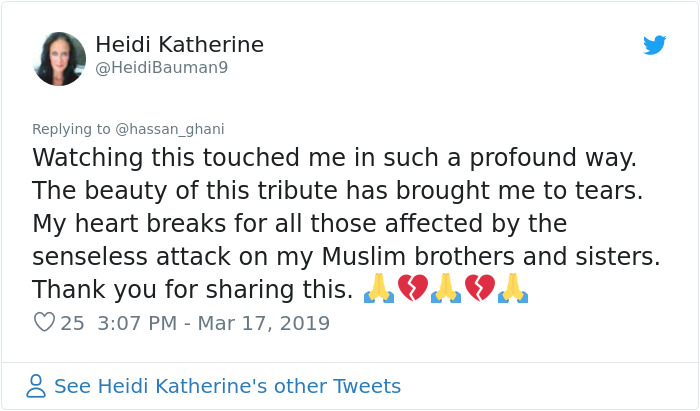Like the tweet with the heart icon
Image resolution: width=700 pixels, height=411 pixels.
(44, 322)
